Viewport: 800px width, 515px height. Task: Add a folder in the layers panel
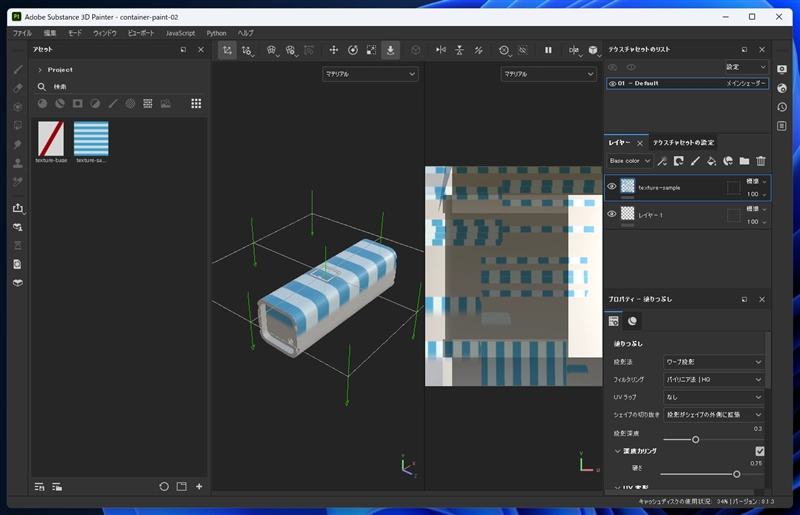(744, 161)
